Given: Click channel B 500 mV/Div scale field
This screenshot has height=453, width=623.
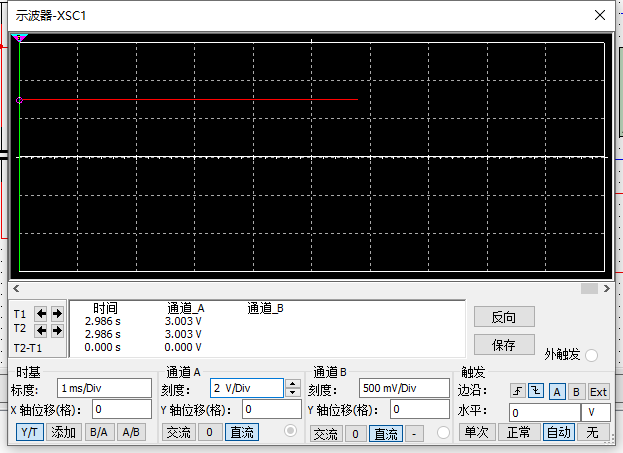Looking at the screenshot, I should point(404,388).
